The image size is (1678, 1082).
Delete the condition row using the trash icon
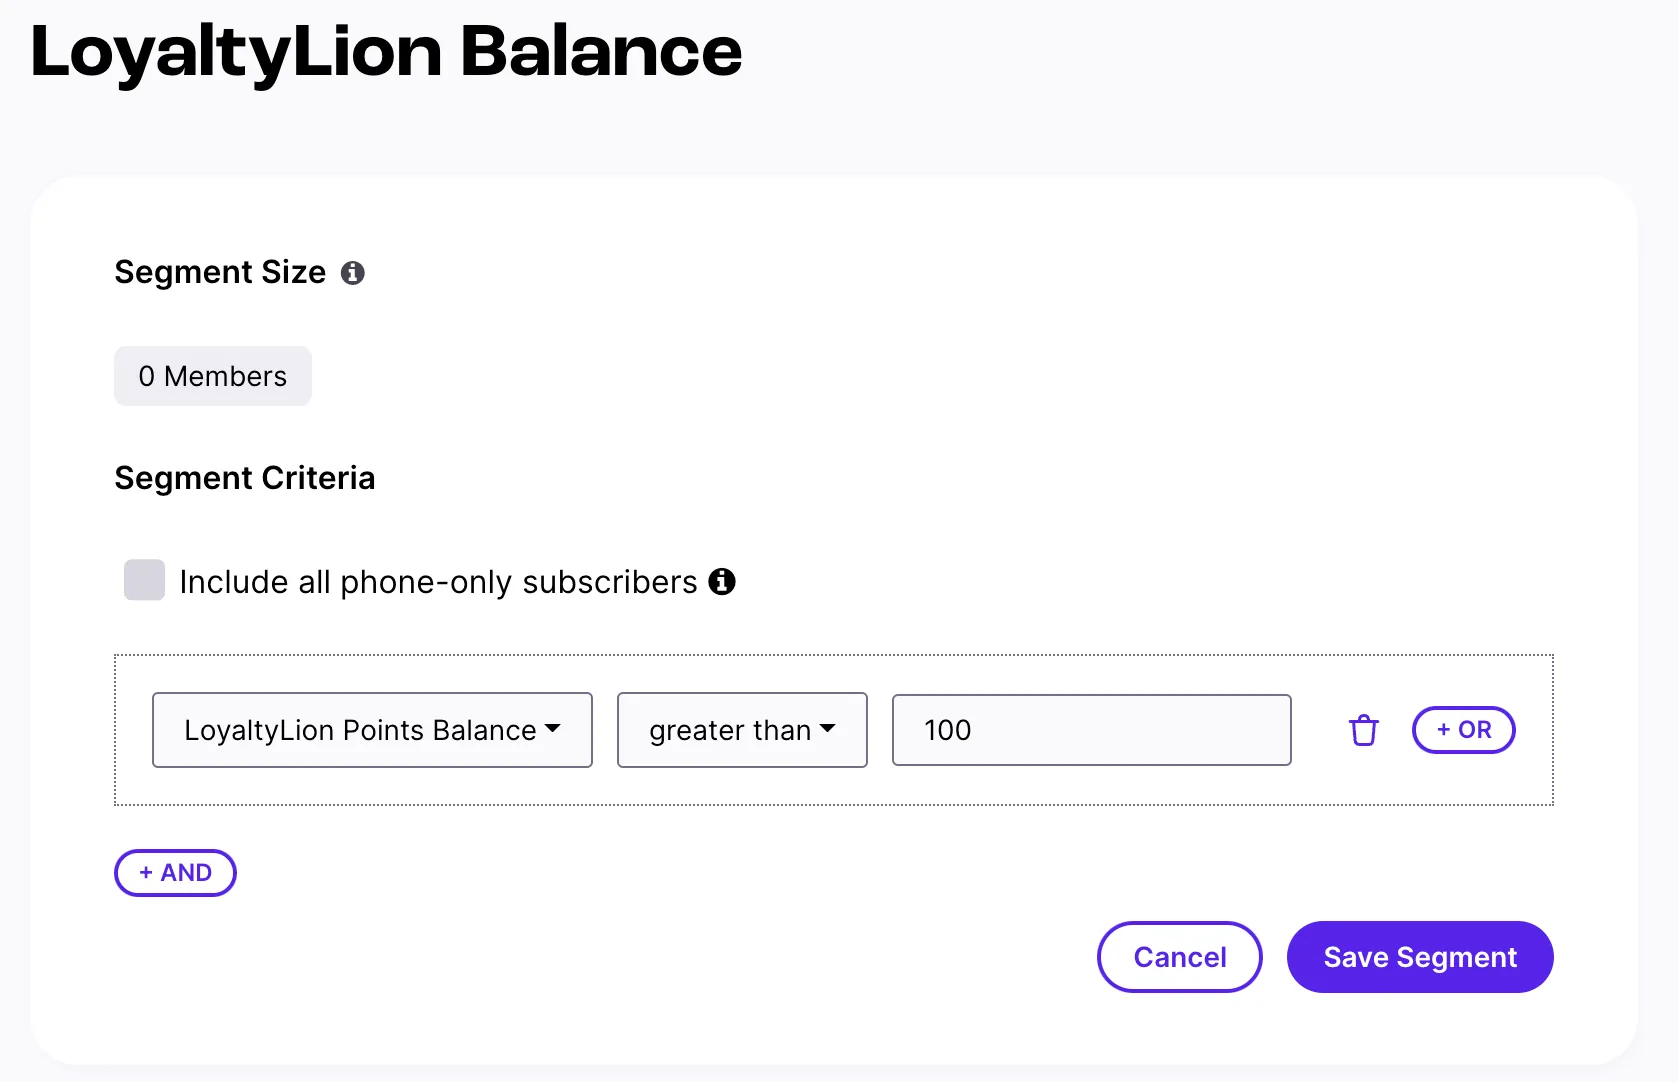point(1364,730)
